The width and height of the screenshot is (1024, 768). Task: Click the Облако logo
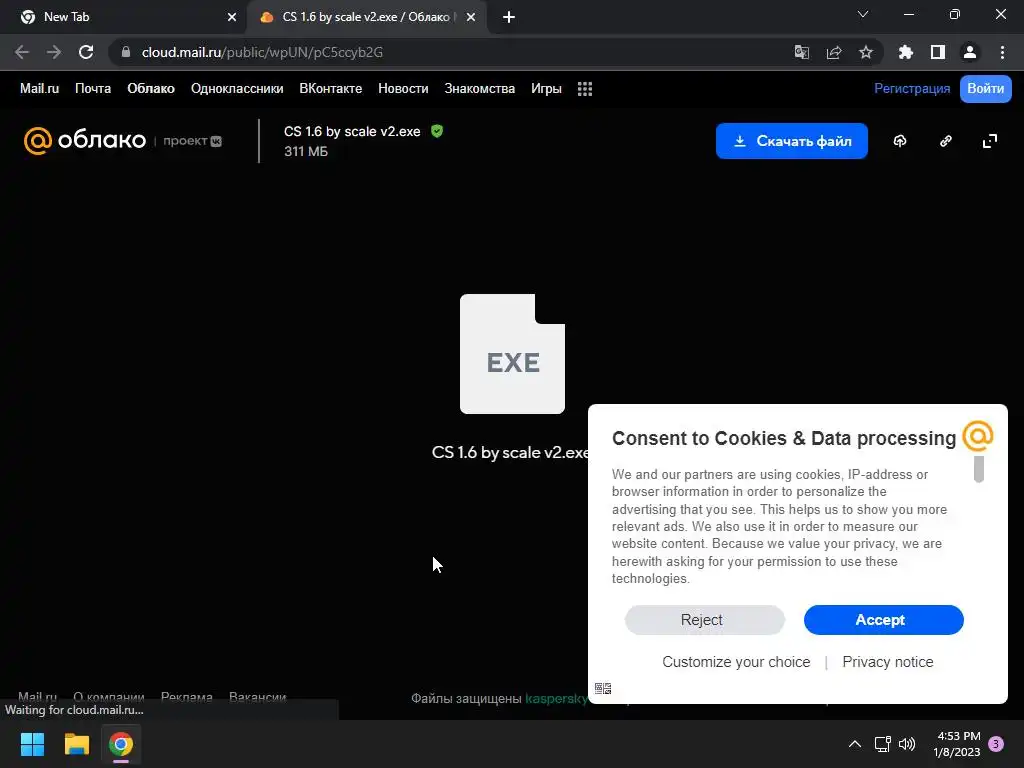pyautogui.click(x=85, y=140)
